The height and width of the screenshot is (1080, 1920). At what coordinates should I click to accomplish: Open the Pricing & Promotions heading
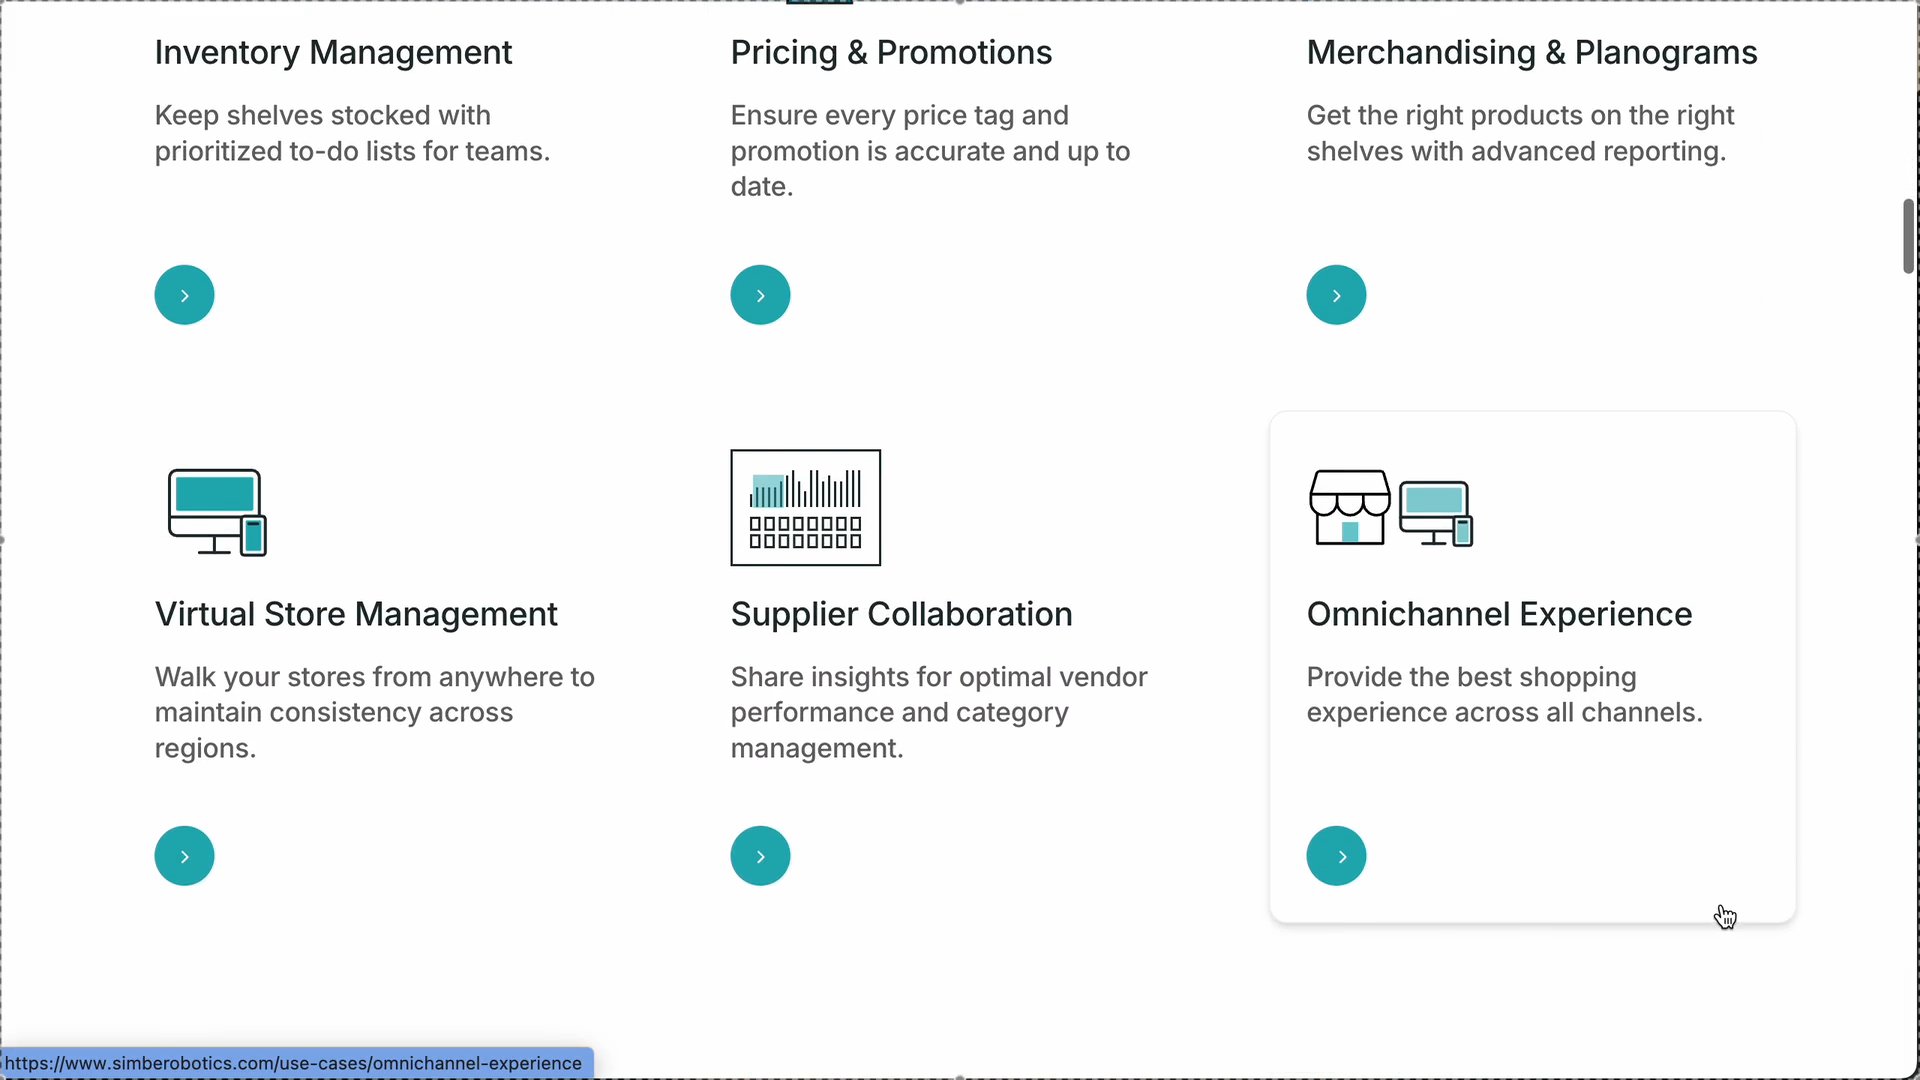click(891, 52)
